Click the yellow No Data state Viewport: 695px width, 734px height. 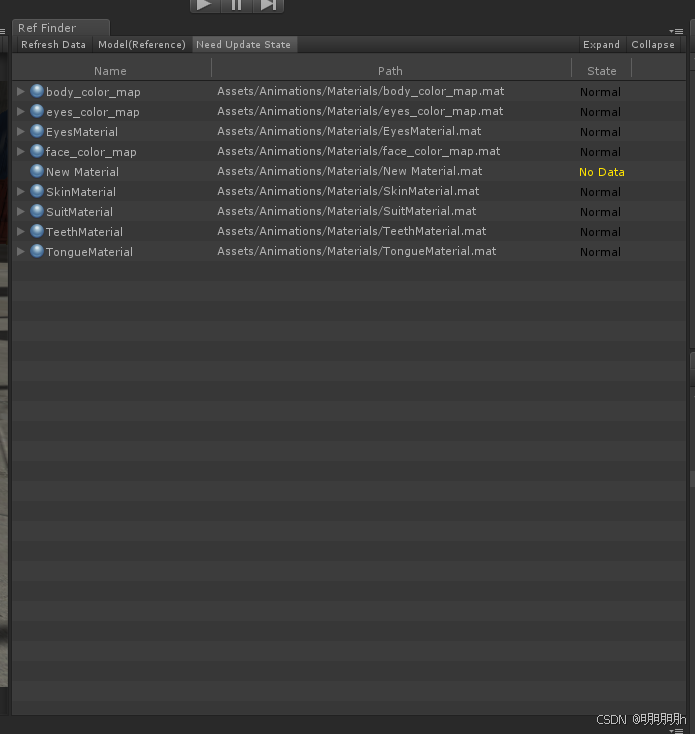(602, 172)
